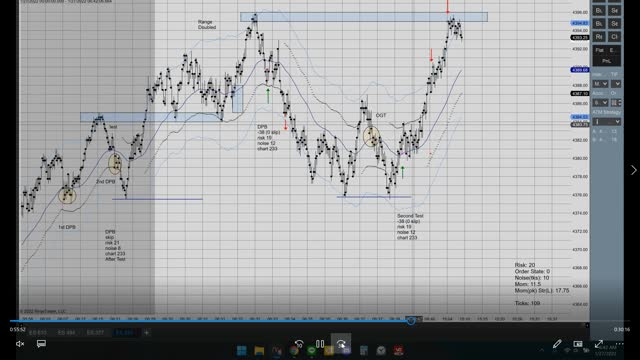Open the order type dropdown
This screenshot has width=640, height=360.
(x=600, y=84)
